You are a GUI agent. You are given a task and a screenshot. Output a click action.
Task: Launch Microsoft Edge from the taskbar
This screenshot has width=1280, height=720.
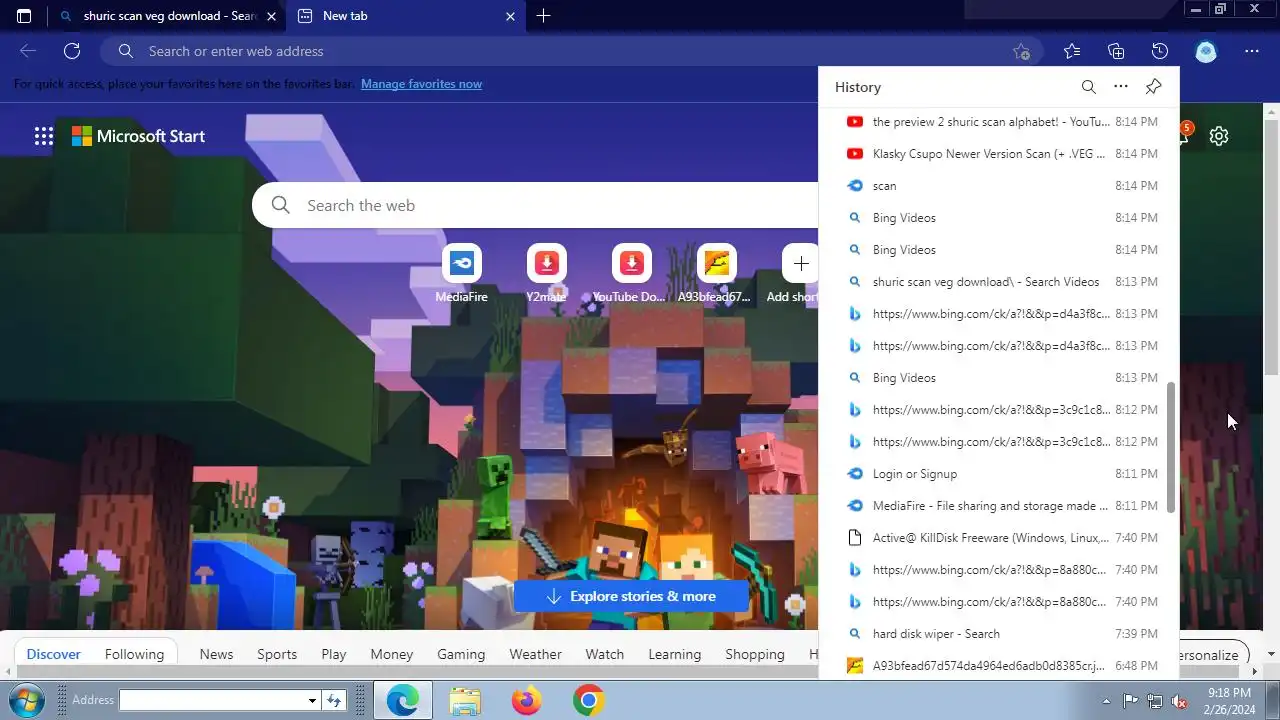(403, 700)
